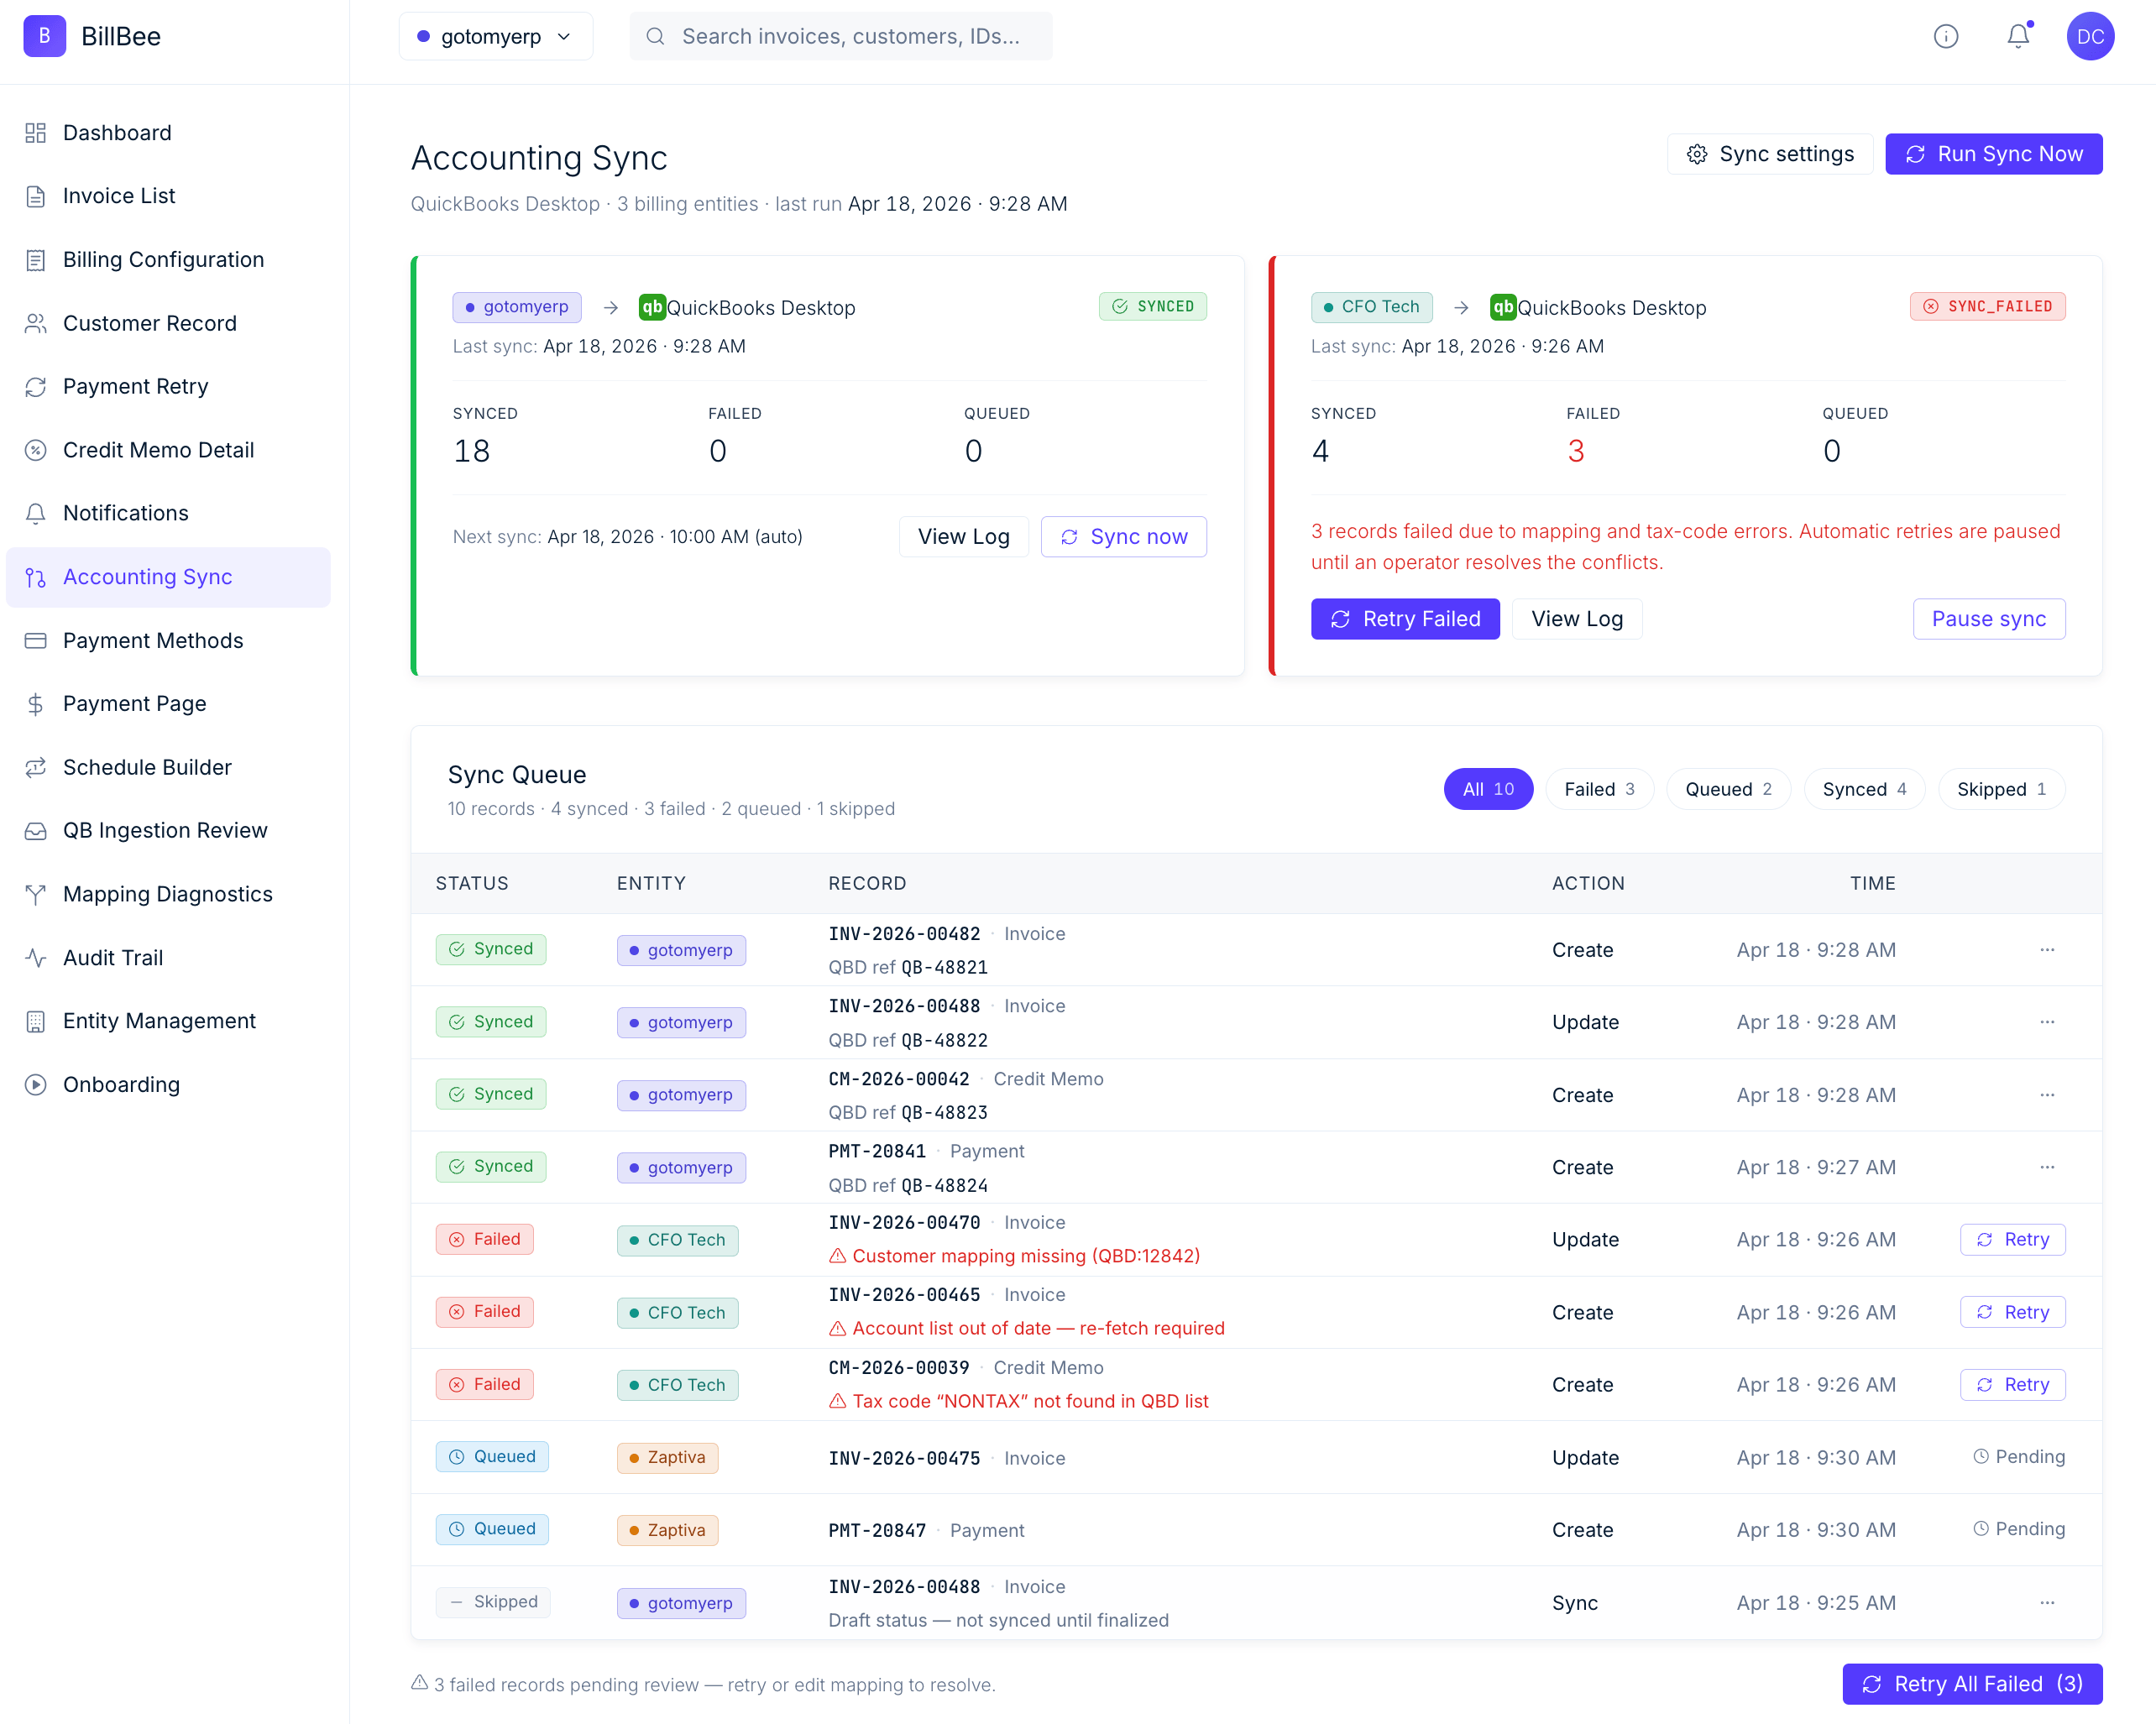This screenshot has height=1724, width=2156.
Task: Filter Sync Queue by Queued
Action: point(1728,789)
